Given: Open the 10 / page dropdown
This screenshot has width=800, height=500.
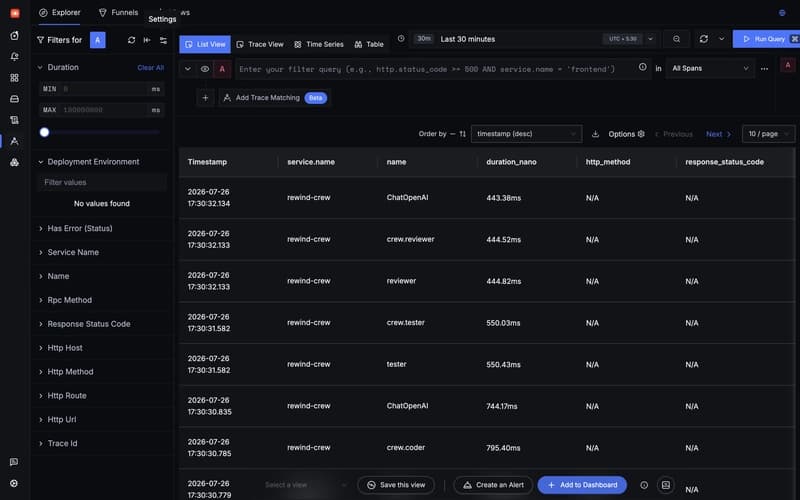Looking at the screenshot, I should [x=768, y=134].
